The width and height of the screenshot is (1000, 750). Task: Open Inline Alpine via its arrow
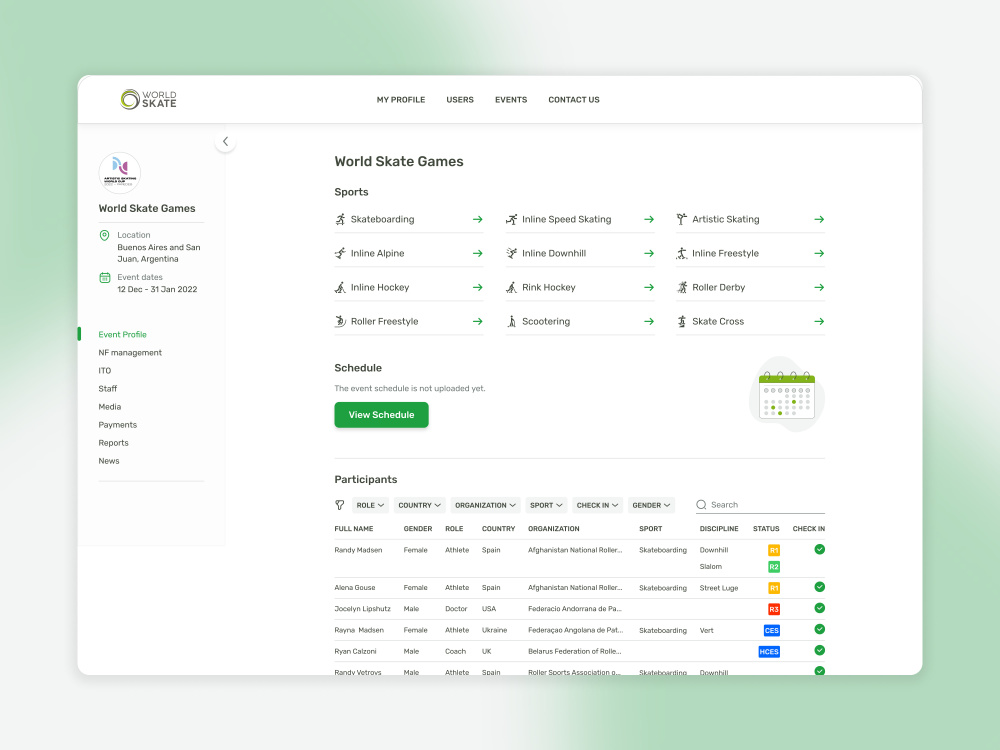point(478,253)
